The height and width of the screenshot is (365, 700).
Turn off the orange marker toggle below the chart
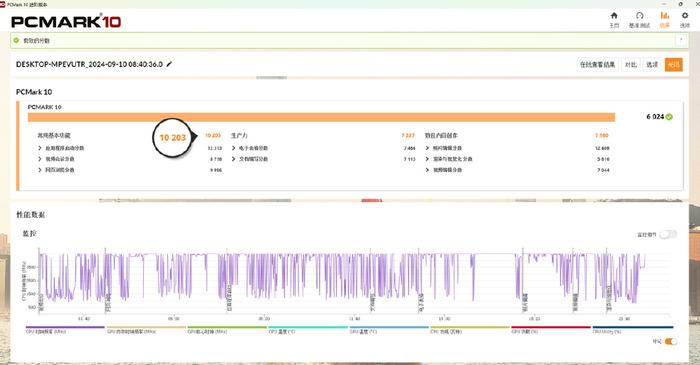point(671,341)
